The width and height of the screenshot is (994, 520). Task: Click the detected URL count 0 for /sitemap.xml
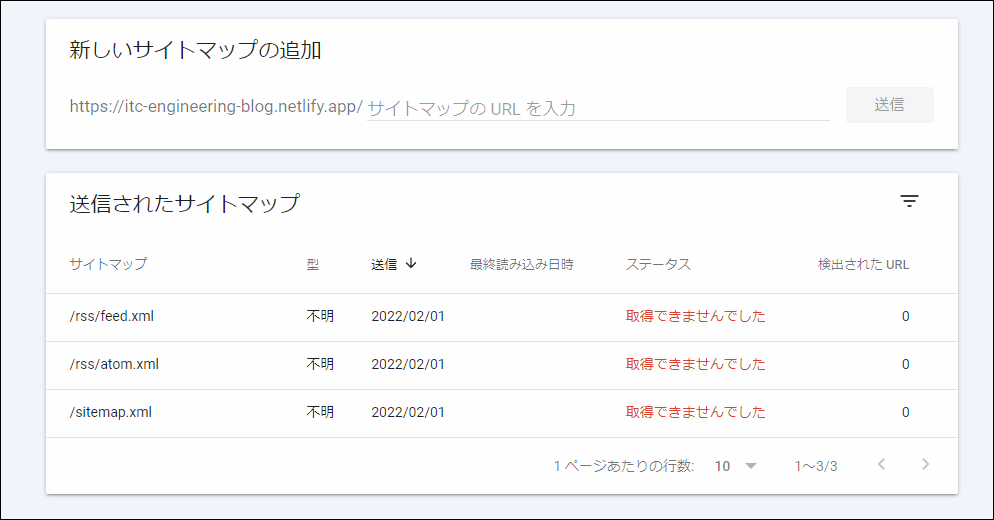coord(905,413)
